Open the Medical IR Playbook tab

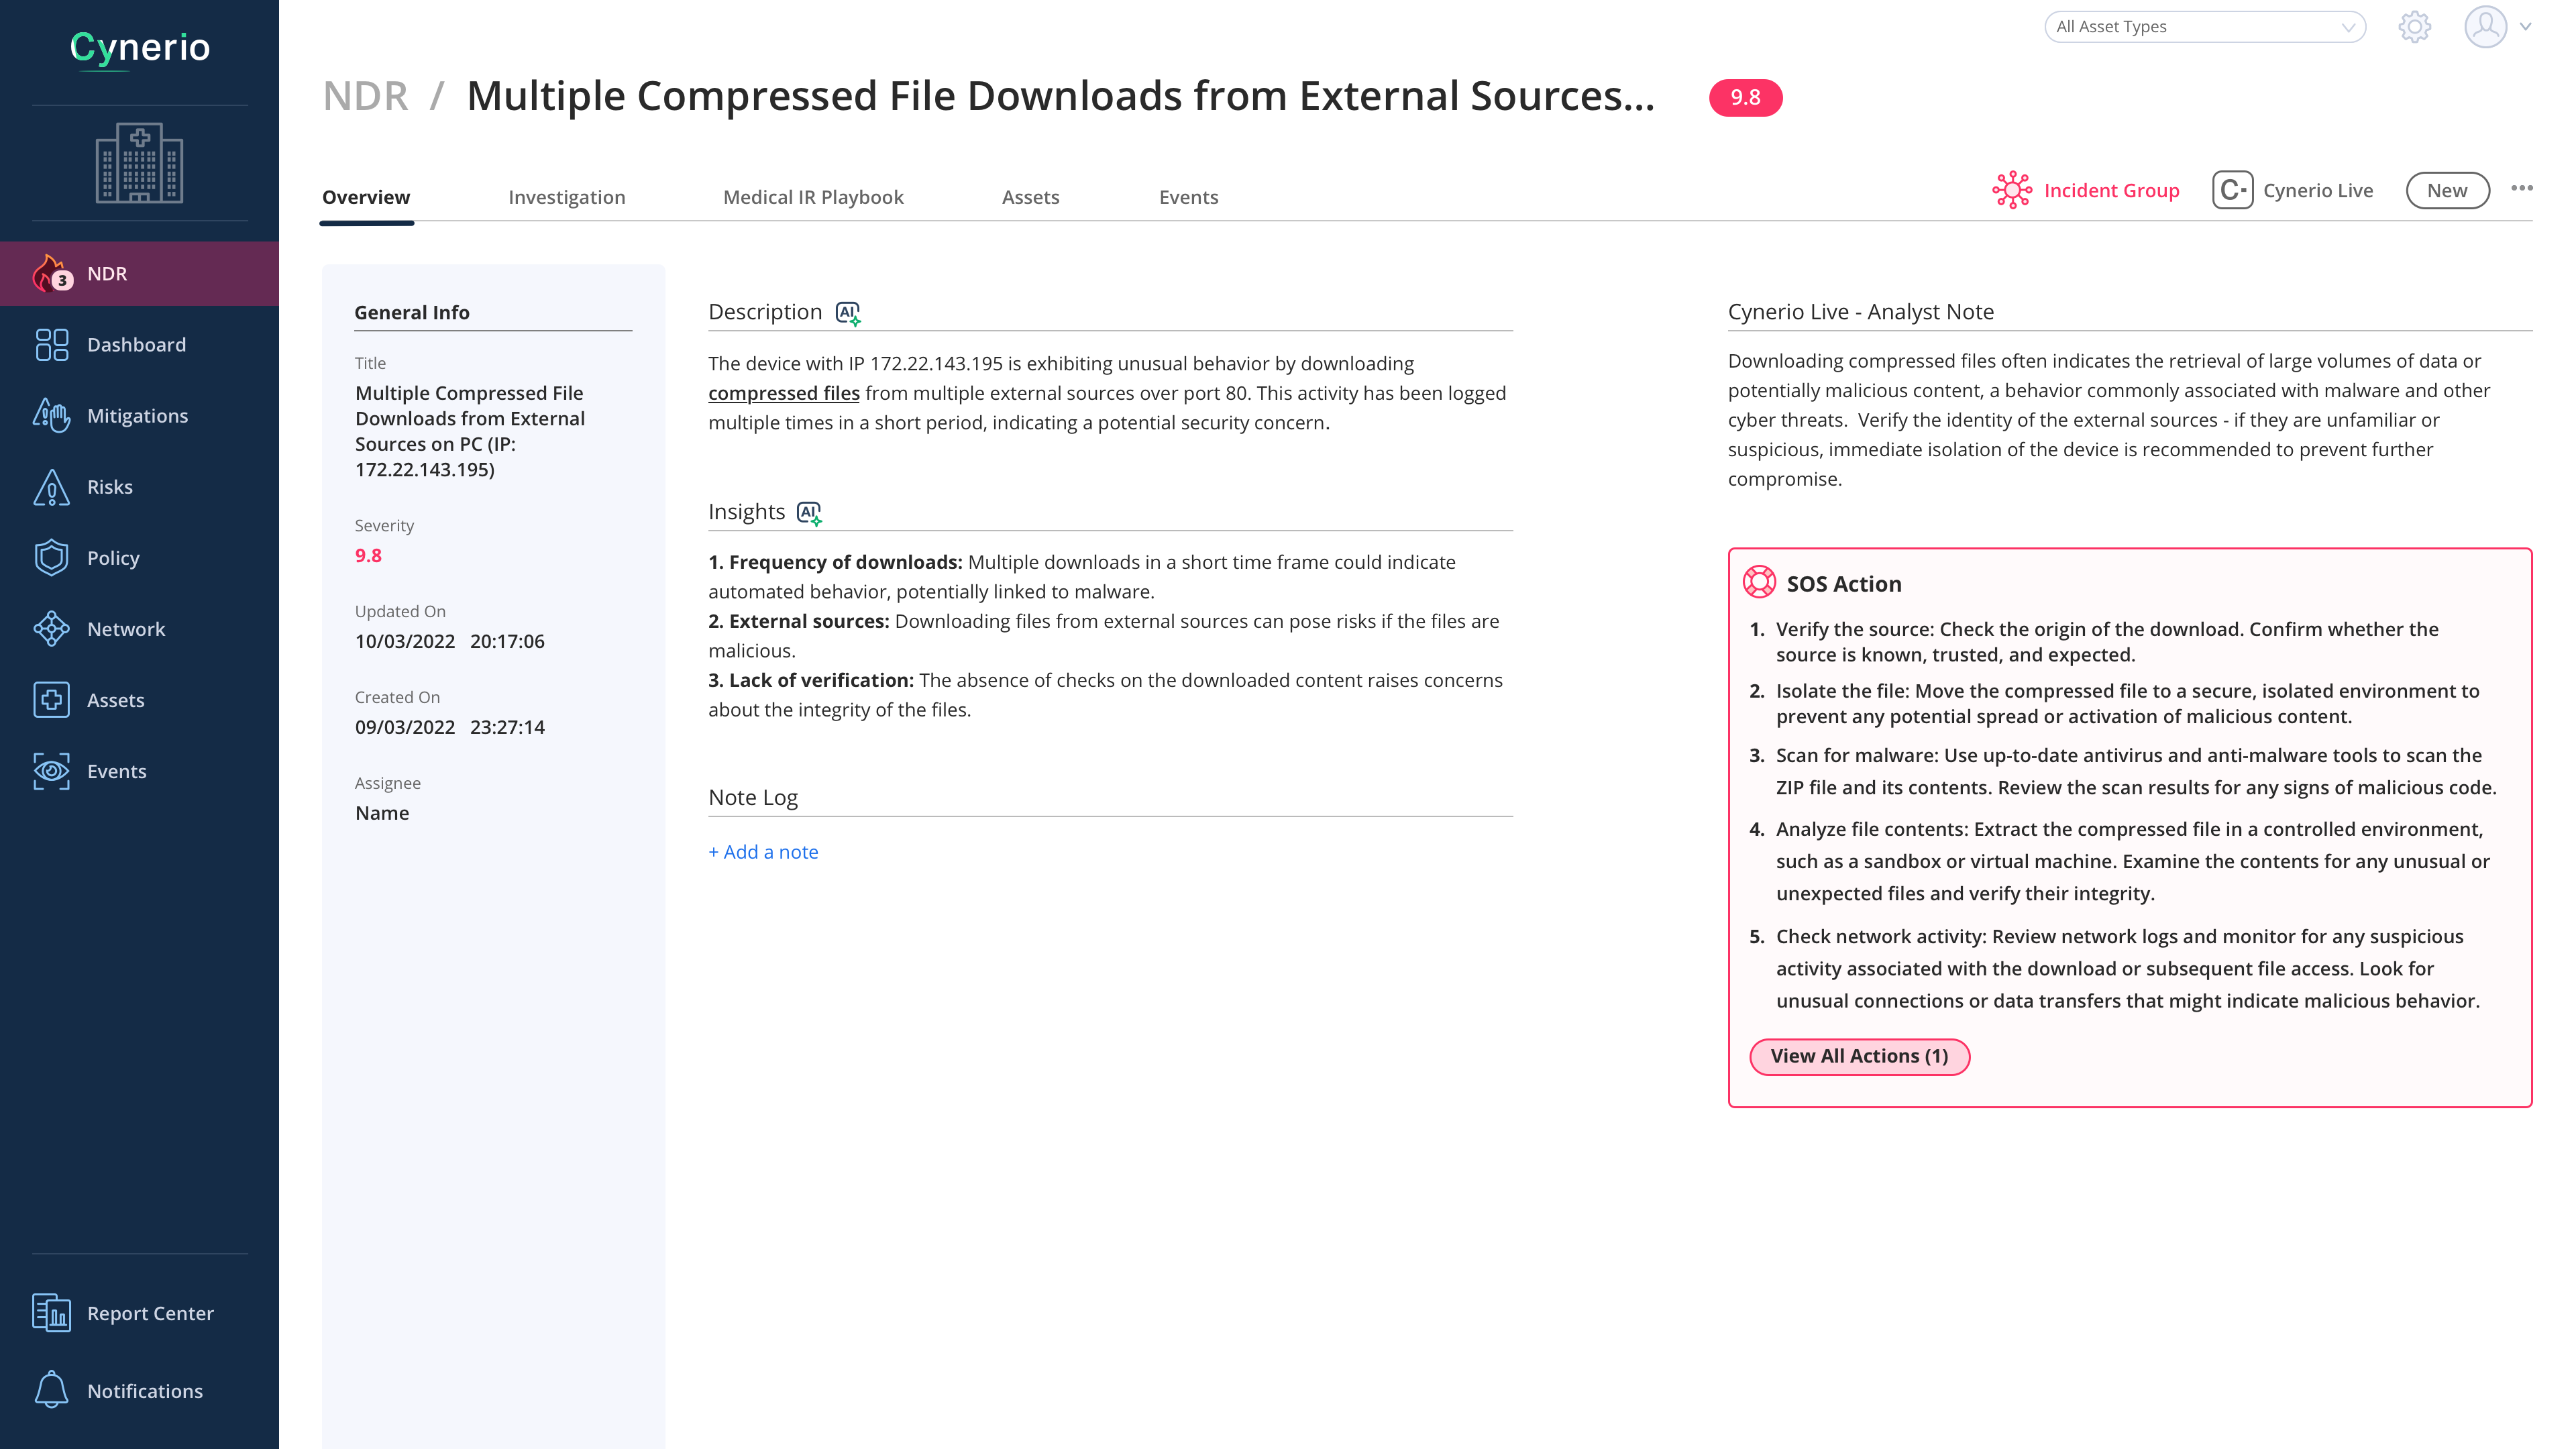[813, 197]
